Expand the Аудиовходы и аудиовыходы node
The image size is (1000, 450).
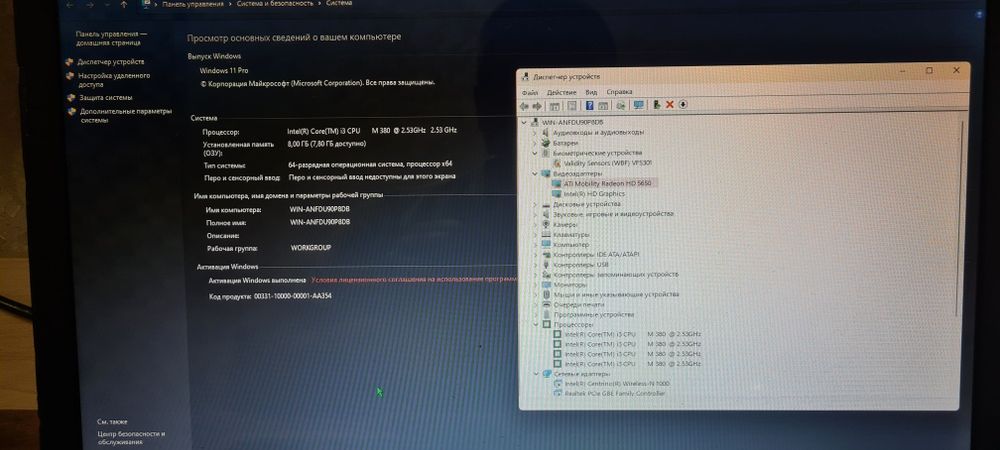point(535,133)
